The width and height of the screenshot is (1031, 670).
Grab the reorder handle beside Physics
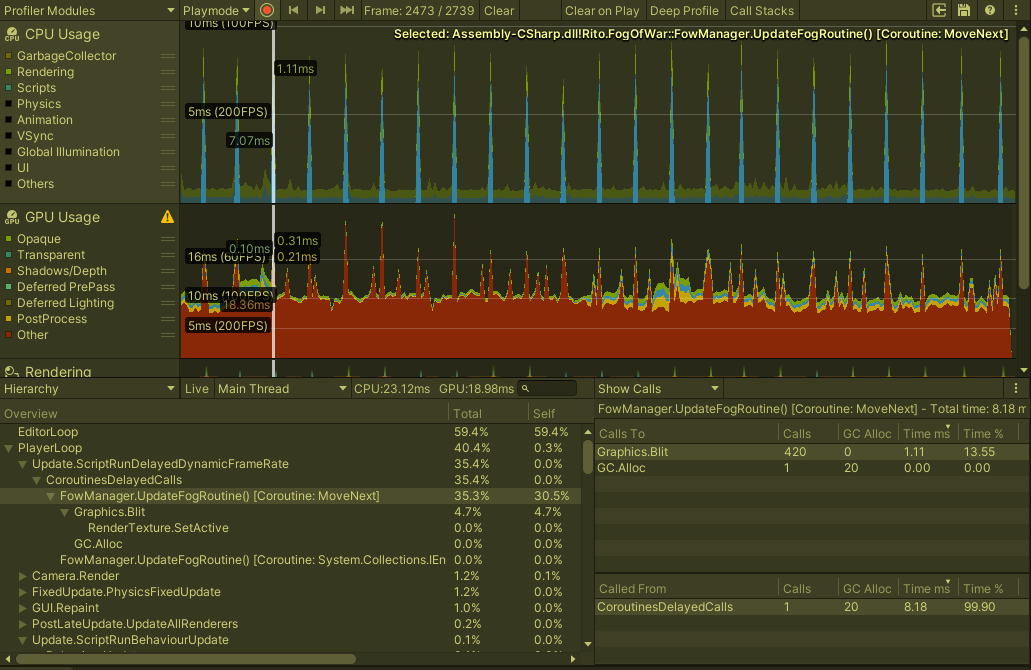click(168, 104)
